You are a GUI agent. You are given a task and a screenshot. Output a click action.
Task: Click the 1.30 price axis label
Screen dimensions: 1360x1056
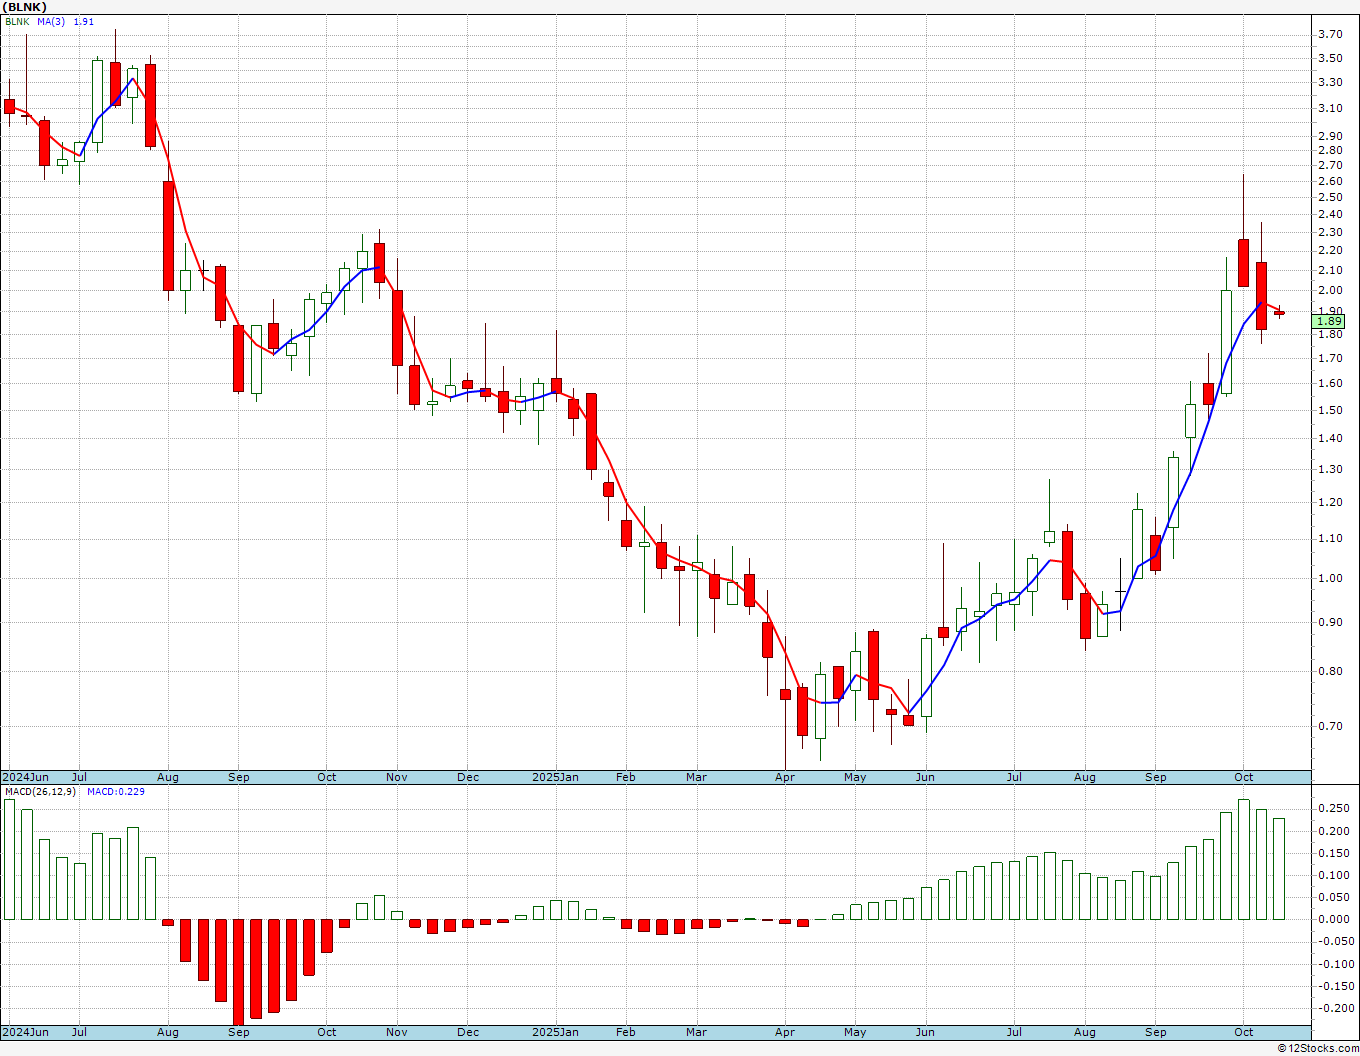1330,469
